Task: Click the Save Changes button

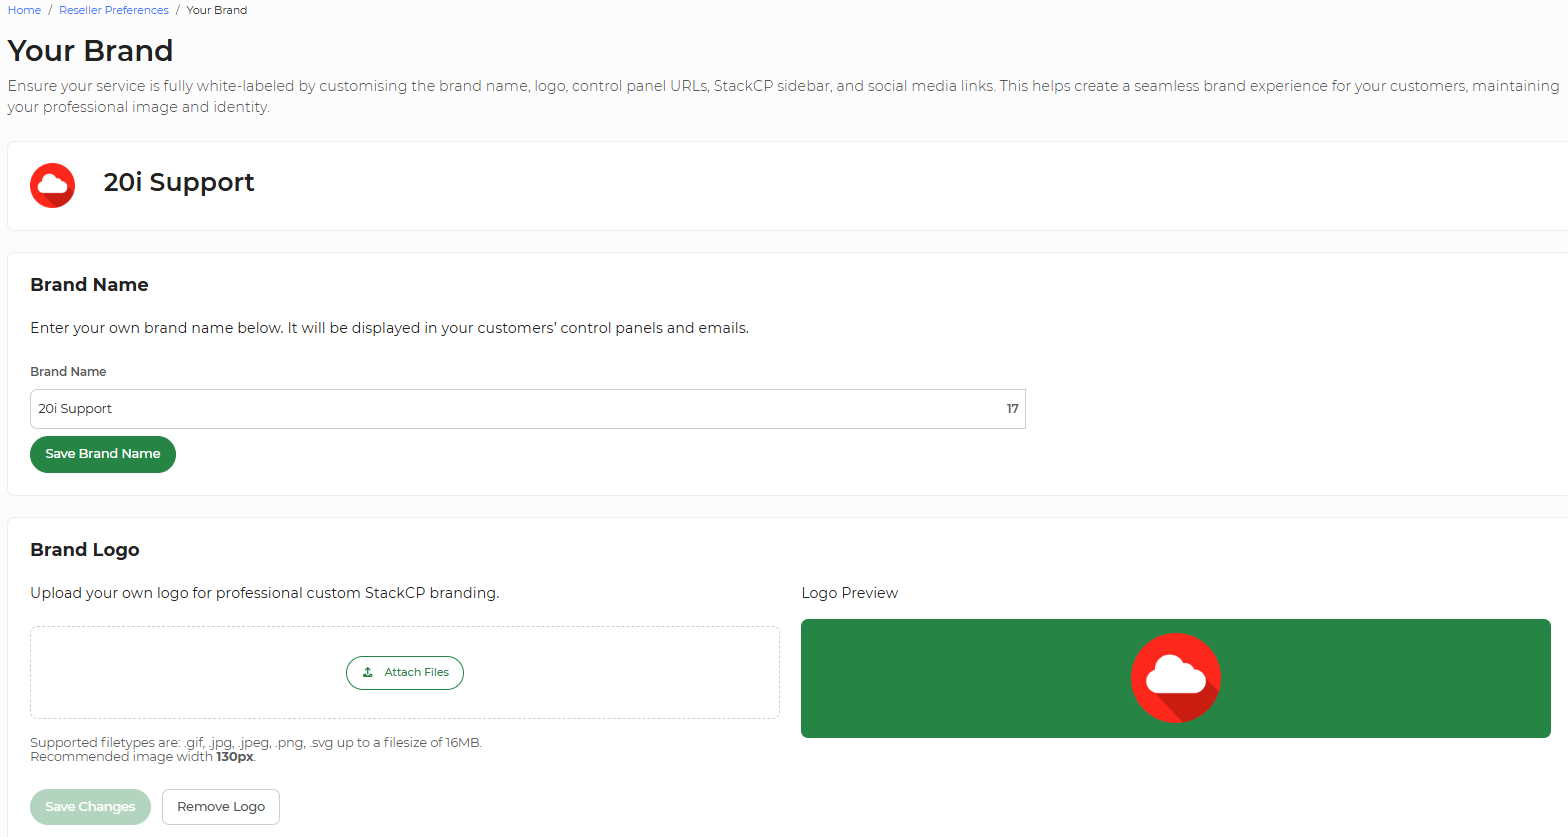Action: pos(90,807)
